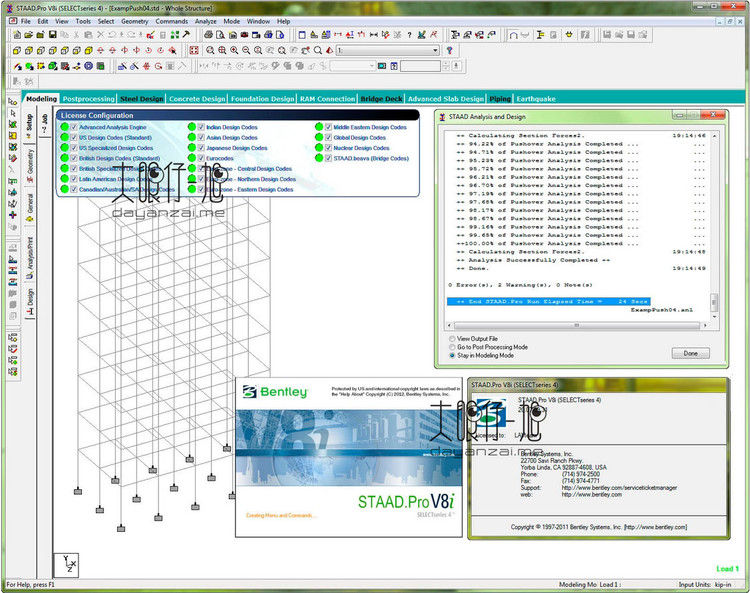
Task: Open the empty combo box in third toolbar row
Action: (353, 66)
